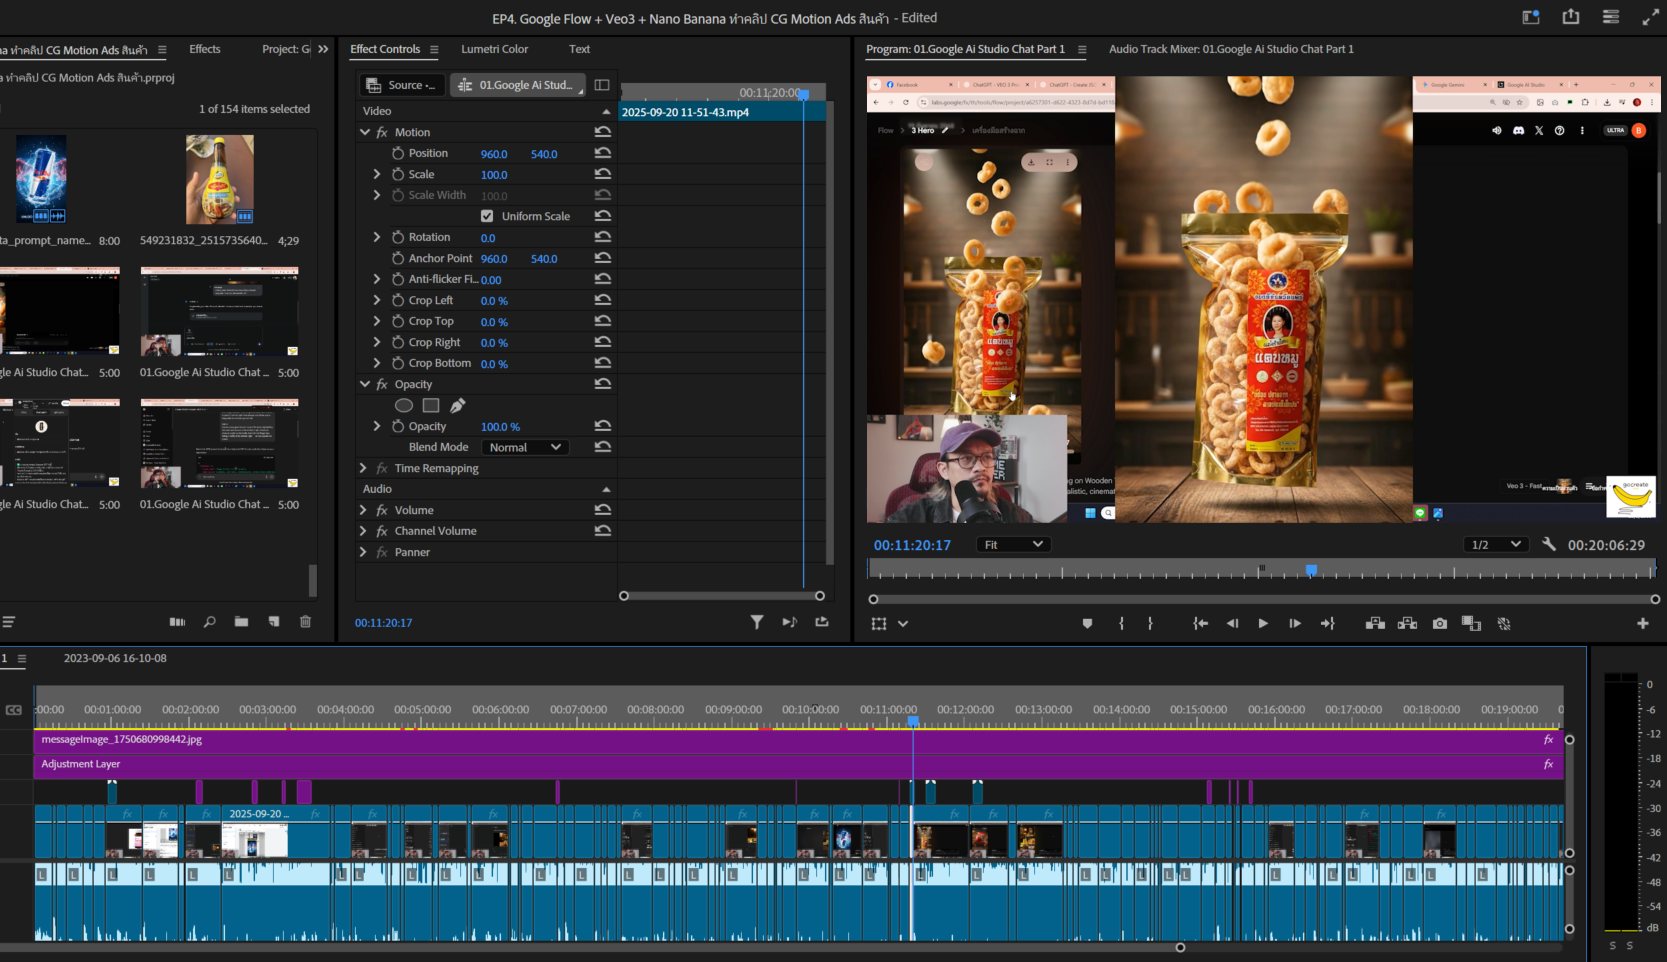Open the Blend Mode Normal dropdown
This screenshot has height=962, width=1667.
tap(525, 447)
